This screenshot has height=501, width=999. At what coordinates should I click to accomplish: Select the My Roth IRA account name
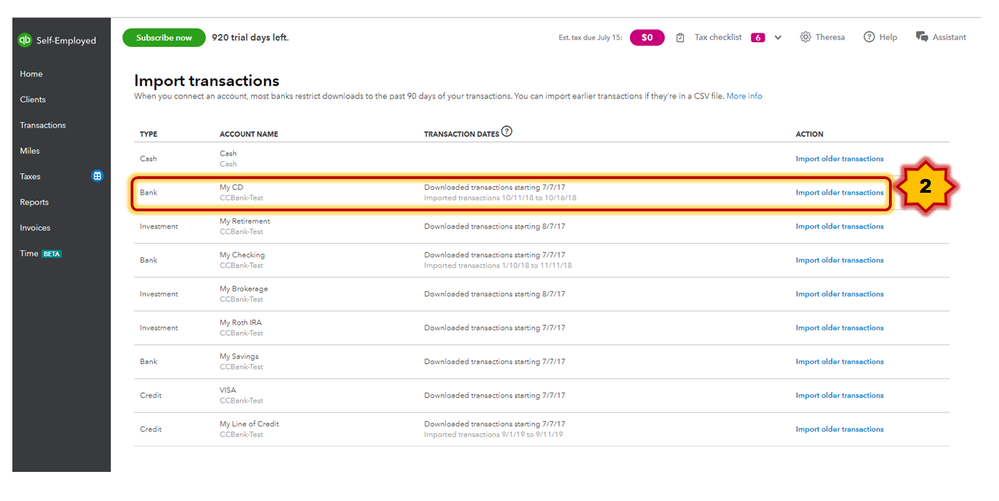coord(240,323)
